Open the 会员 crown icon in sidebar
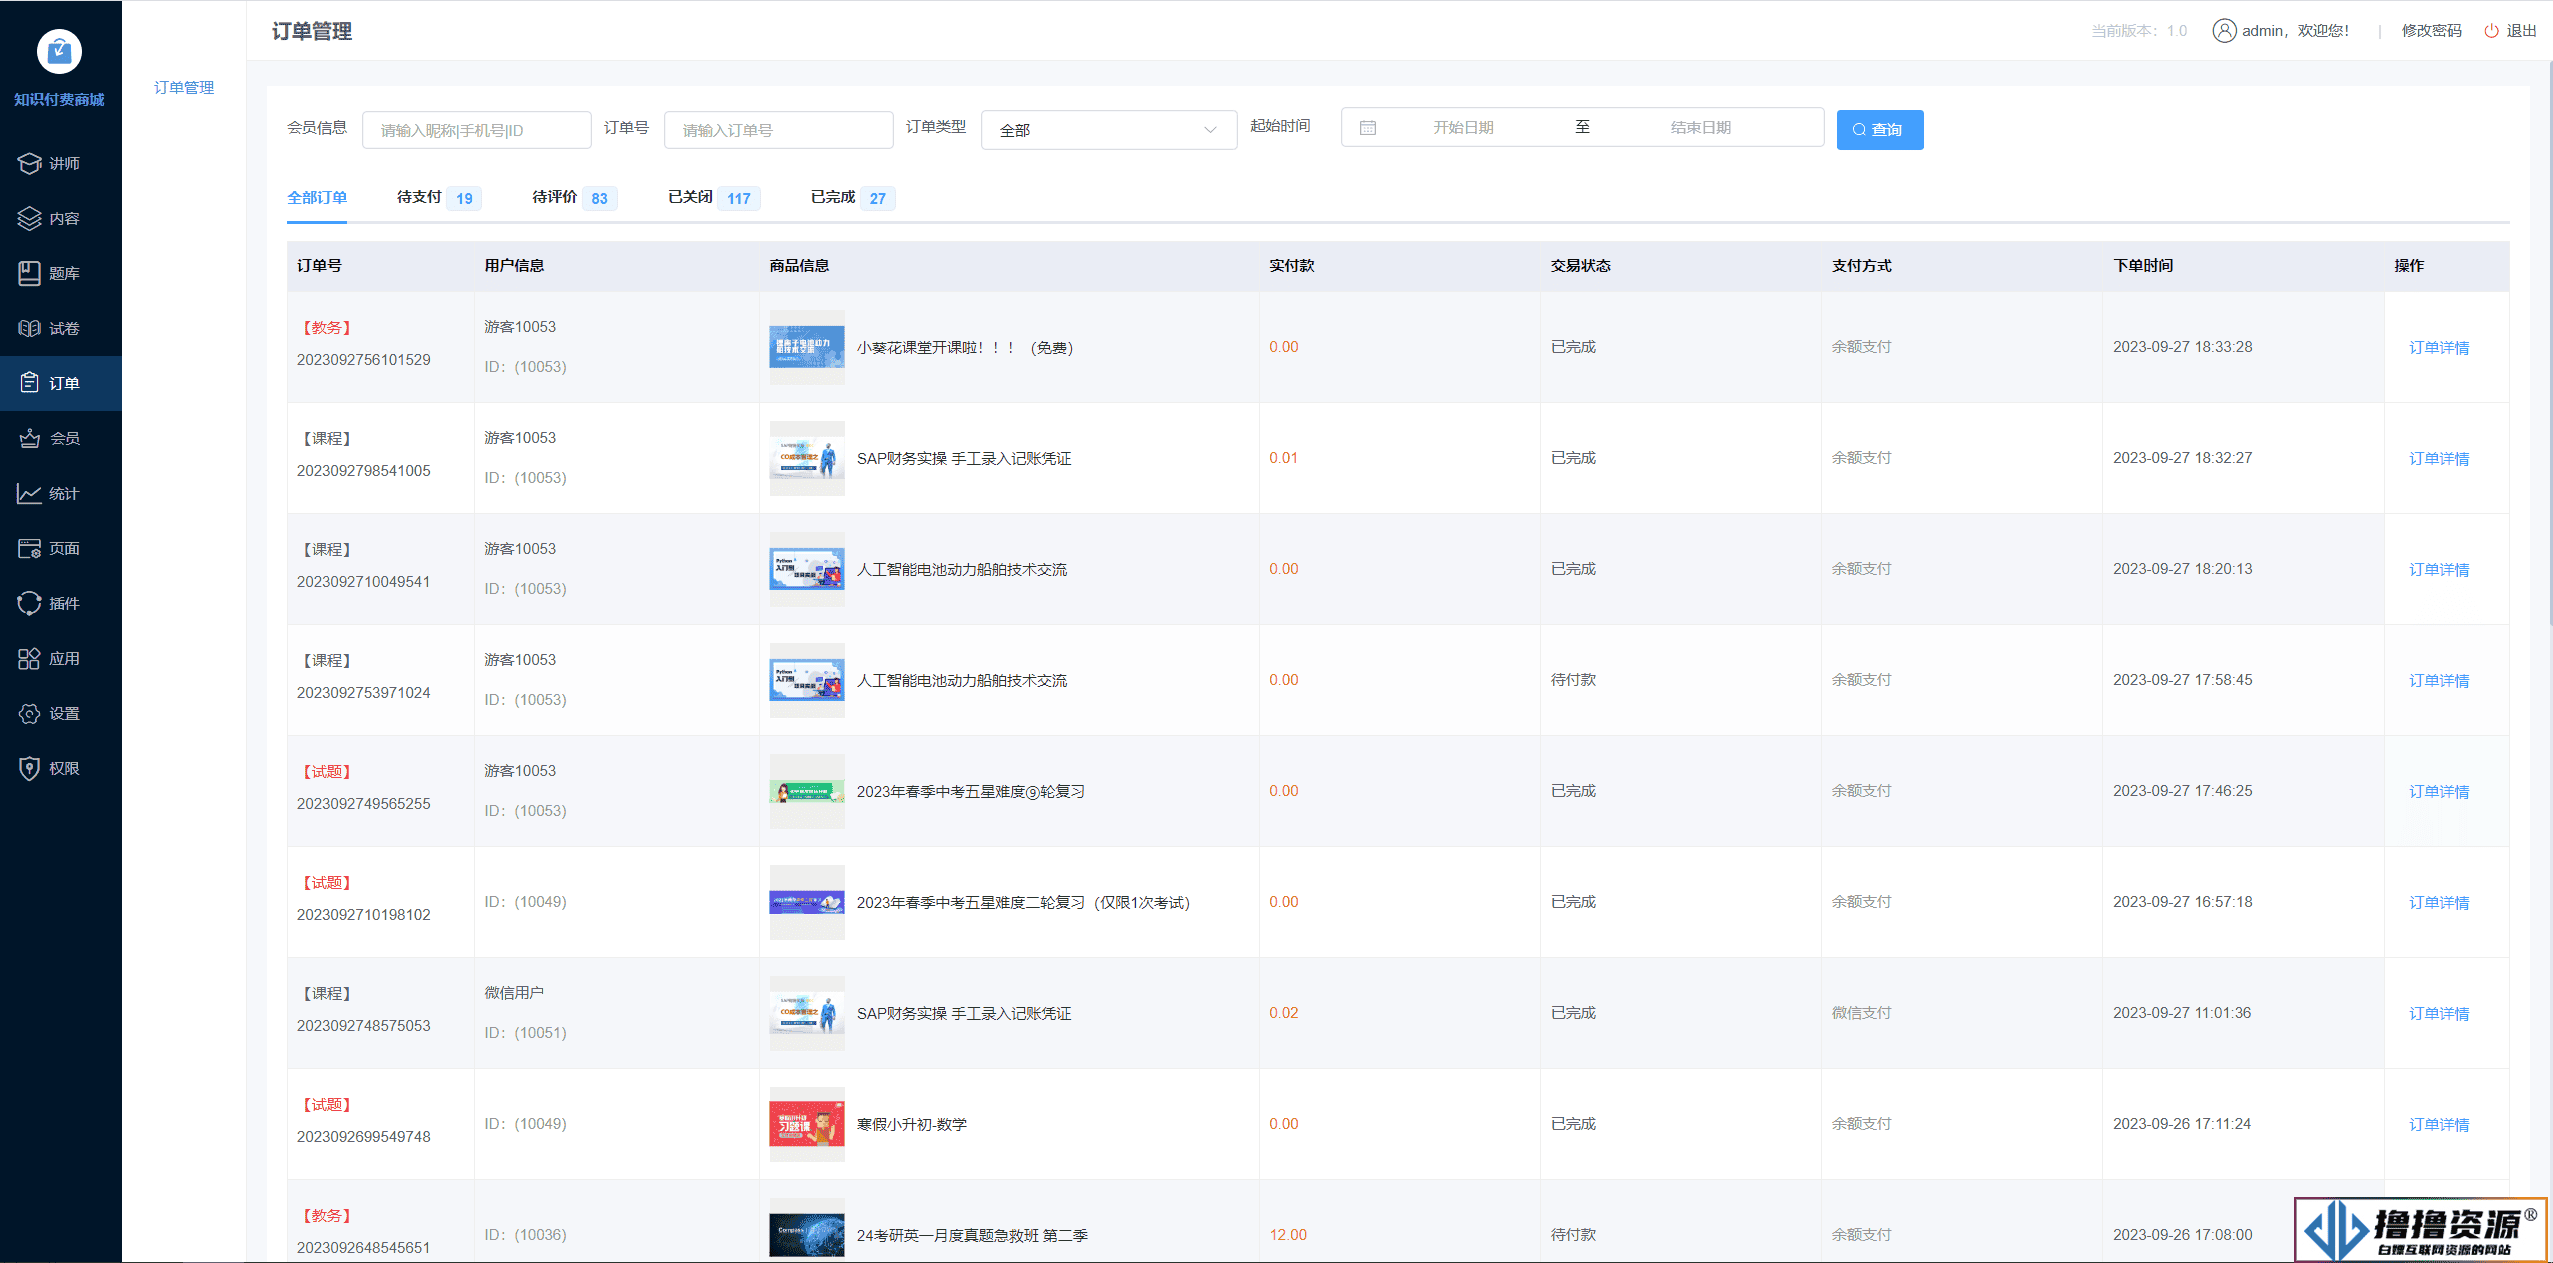 pyautogui.click(x=29, y=438)
